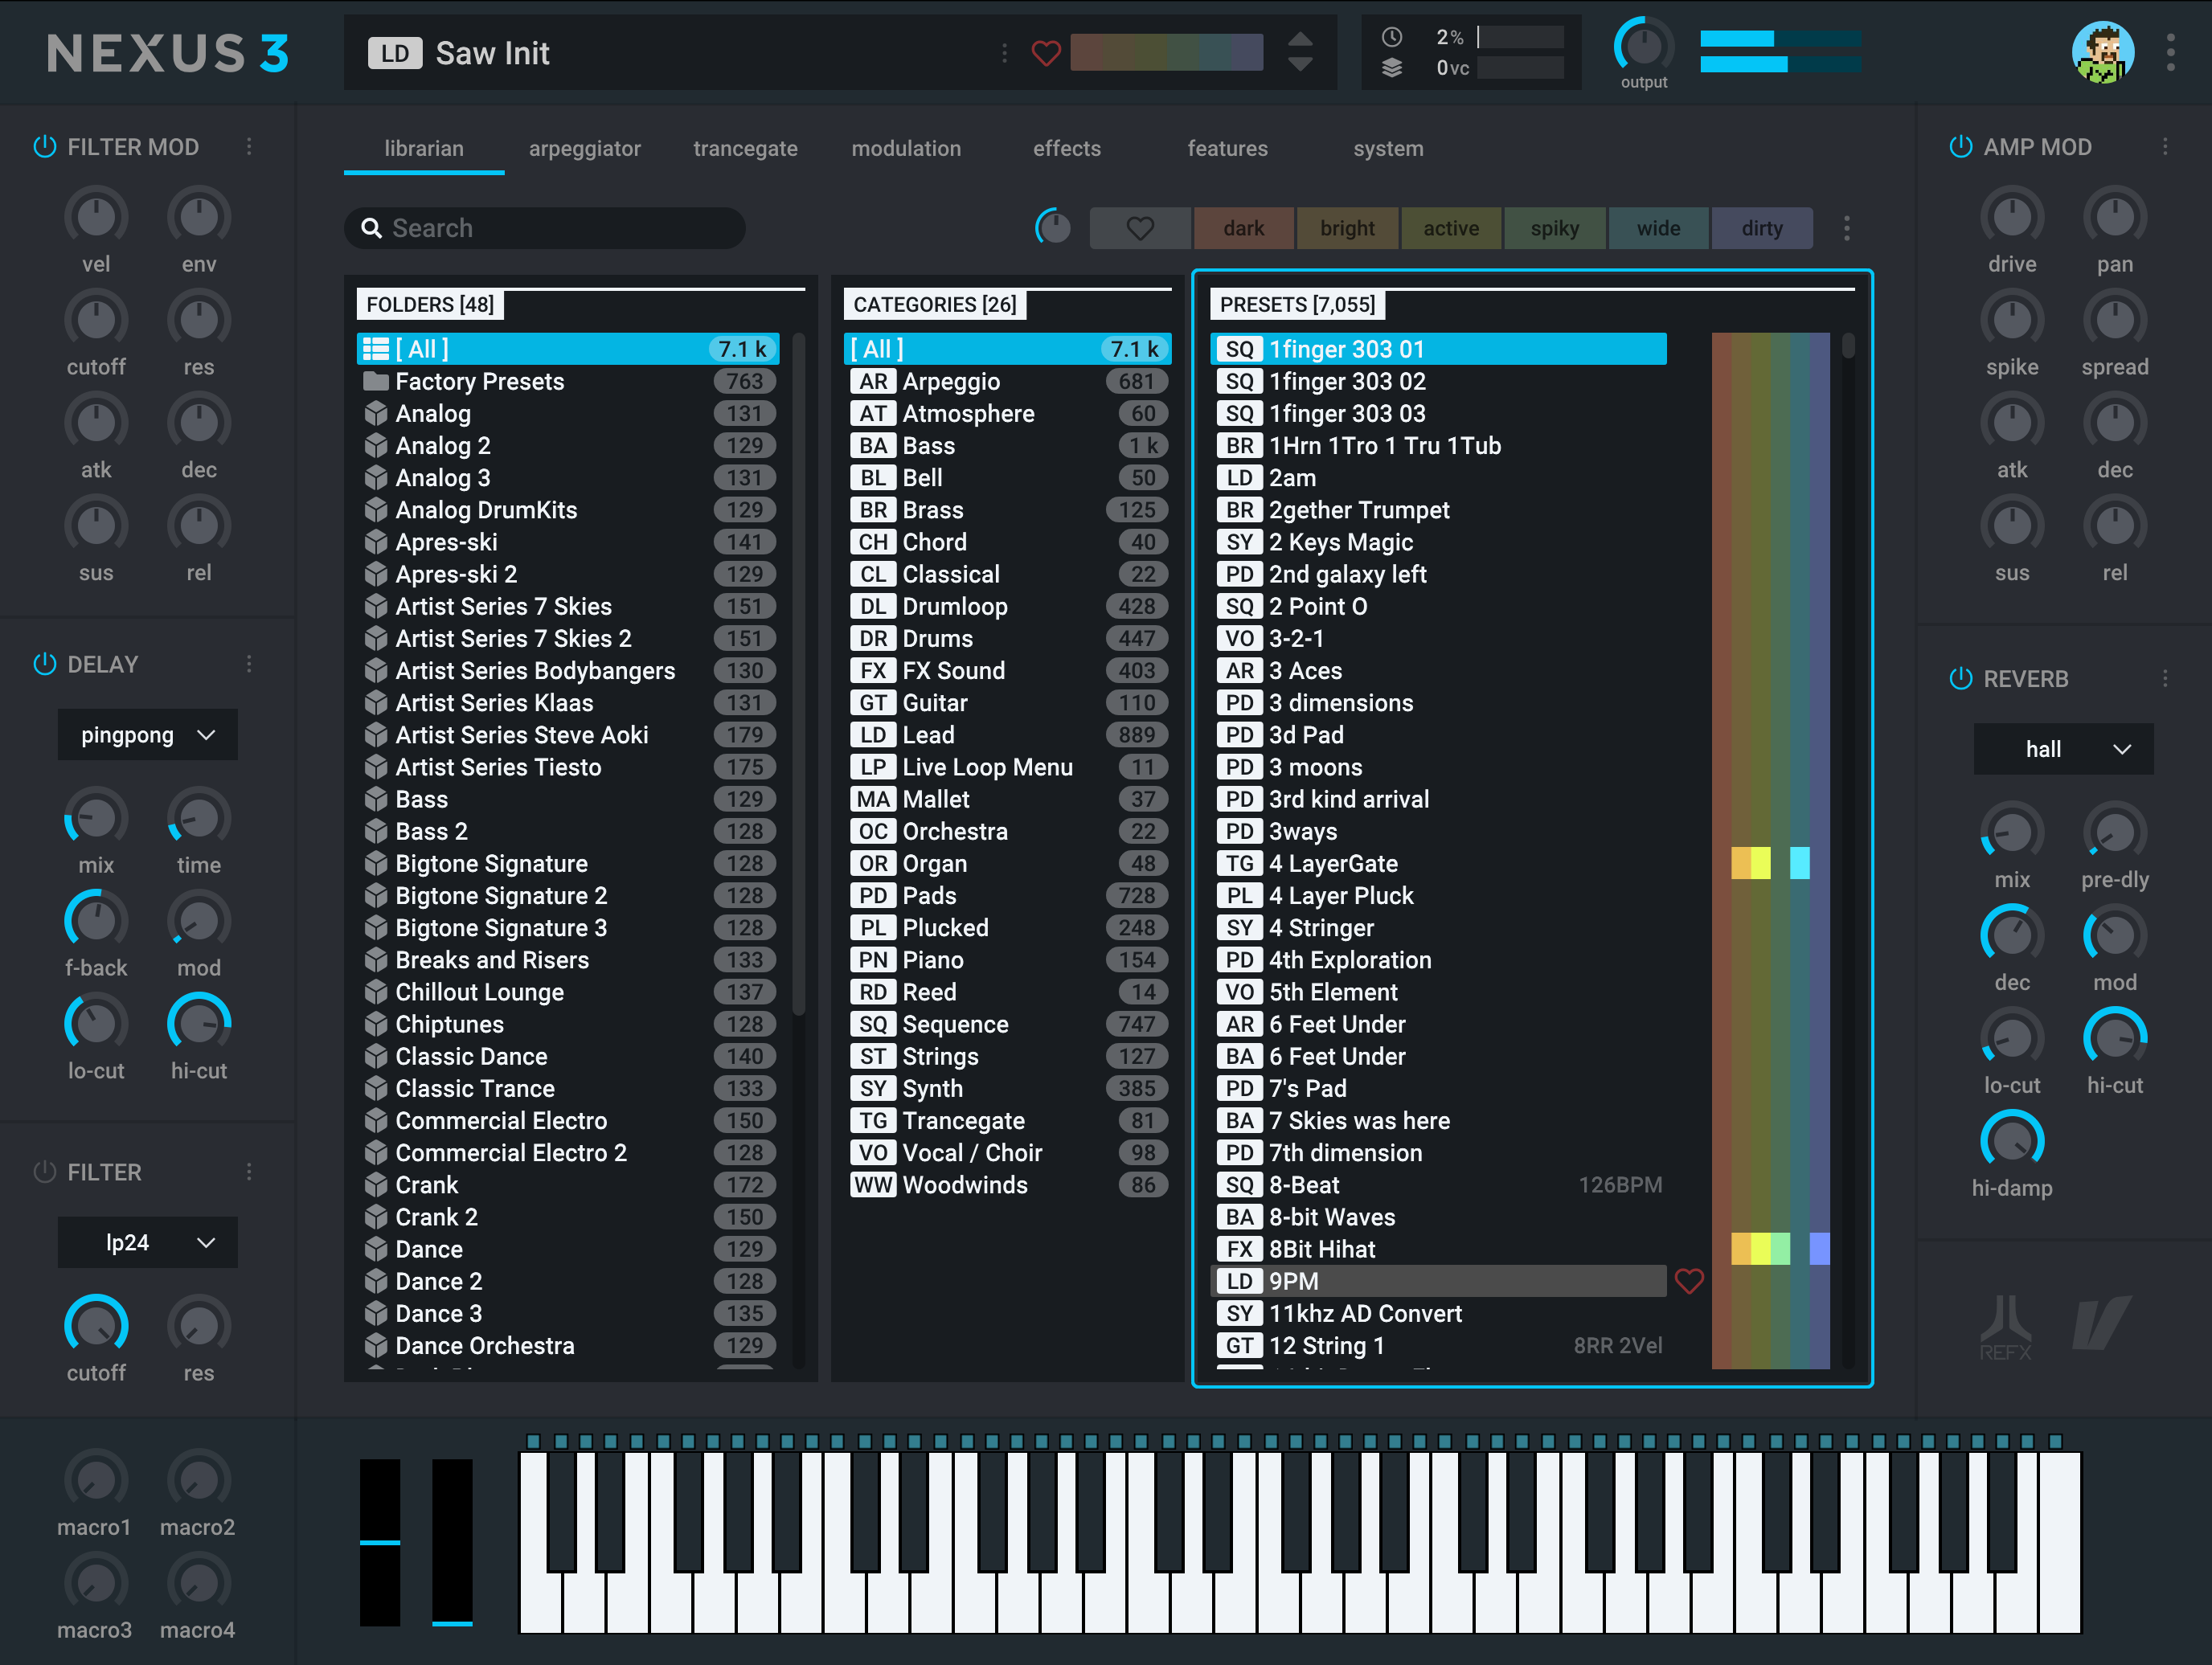Enable the FILTER power button

pos(44,1172)
